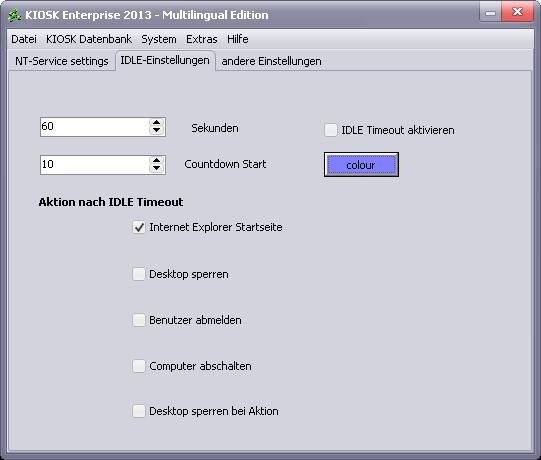Increase Countdown Start with up arrow
The image size is (541, 460).
(157, 160)
